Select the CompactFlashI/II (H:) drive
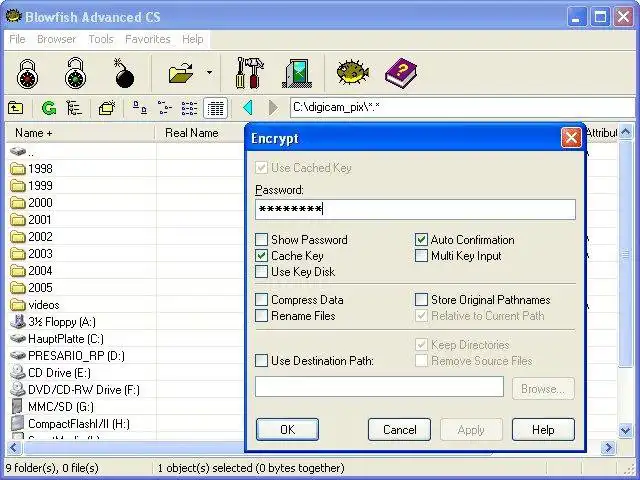Screen dimensions: 640x480 click(x=70, y=424)
